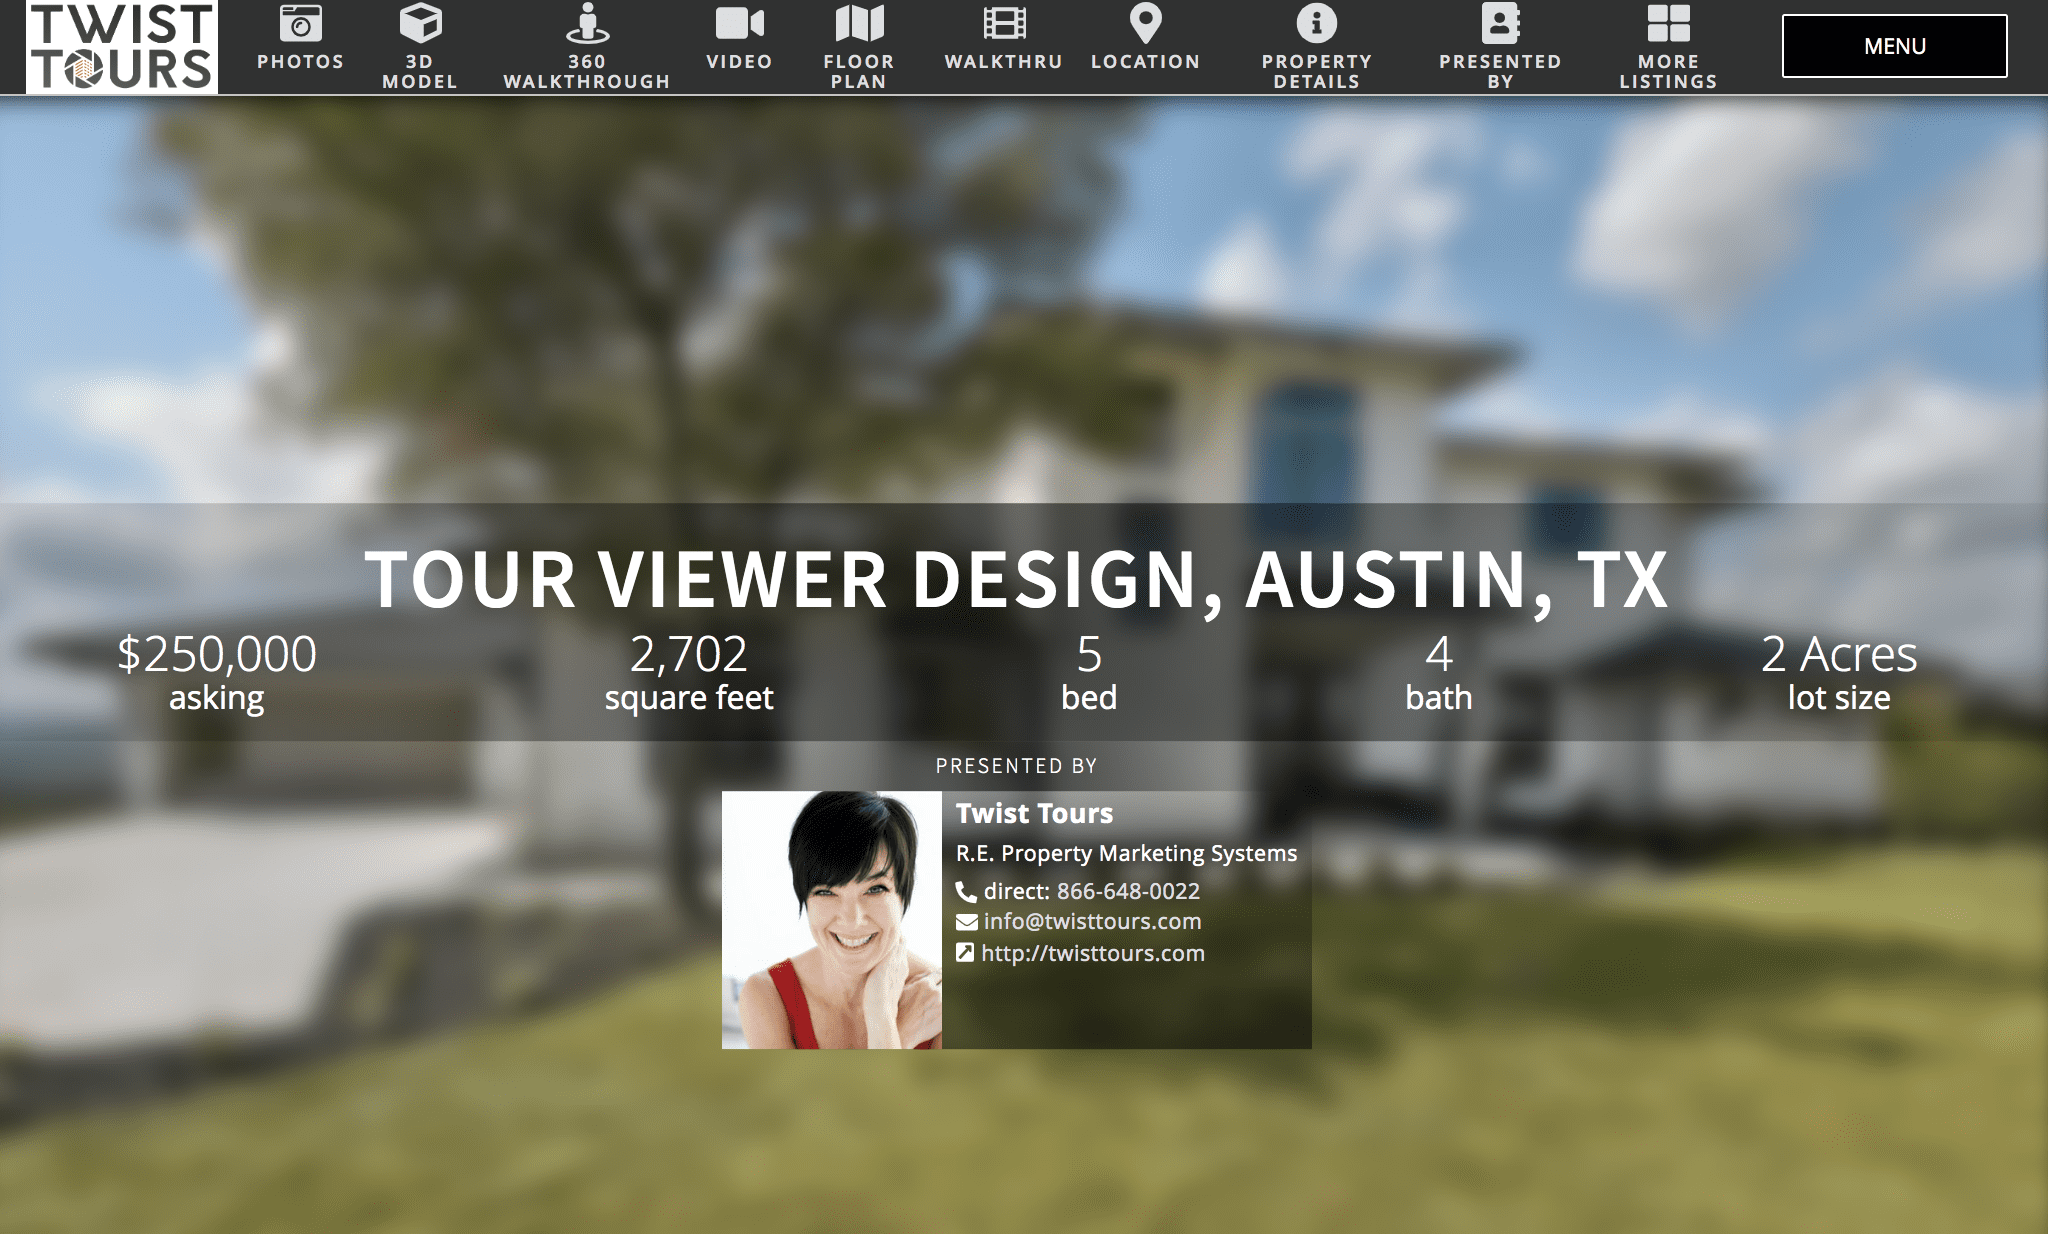Select the VIDEO nav label

pyautogui.click(x=740, y=61)
